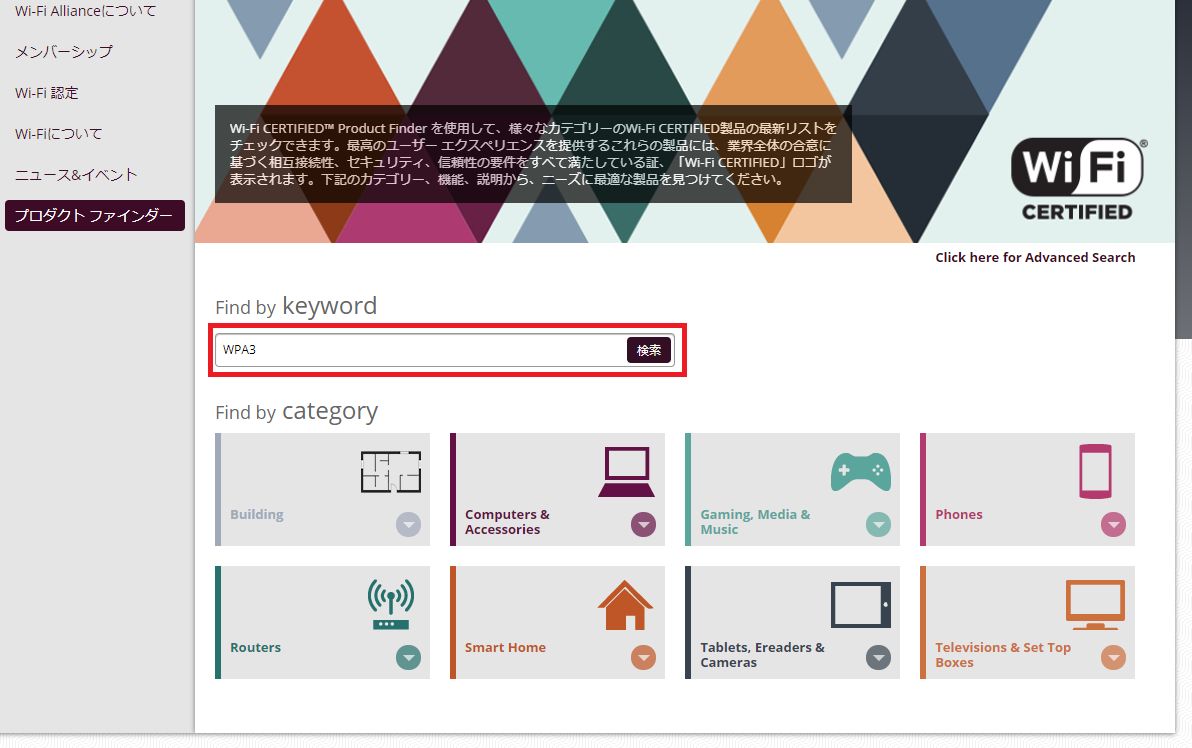
Task: Click the Phones category label
Action: (959, 515)
